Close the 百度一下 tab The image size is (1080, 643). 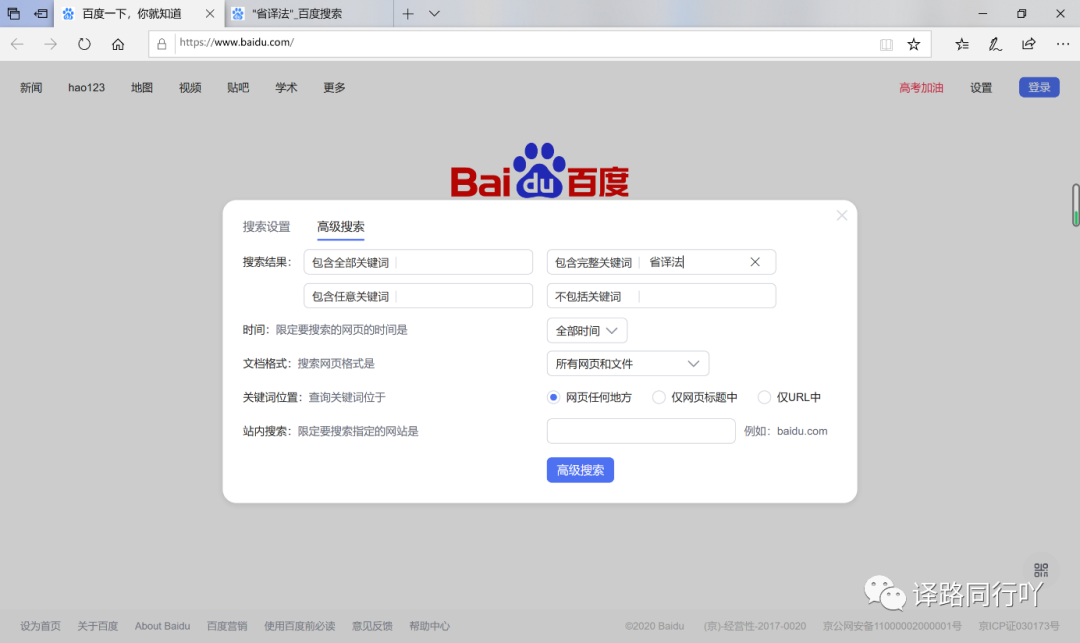click(210, 14)
